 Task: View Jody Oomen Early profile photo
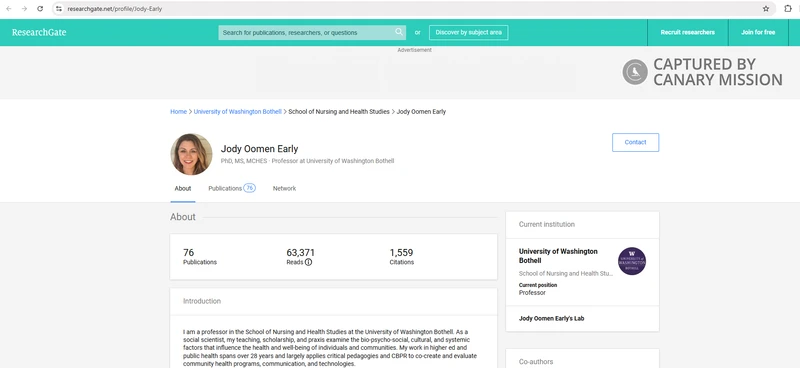[191, 154]
